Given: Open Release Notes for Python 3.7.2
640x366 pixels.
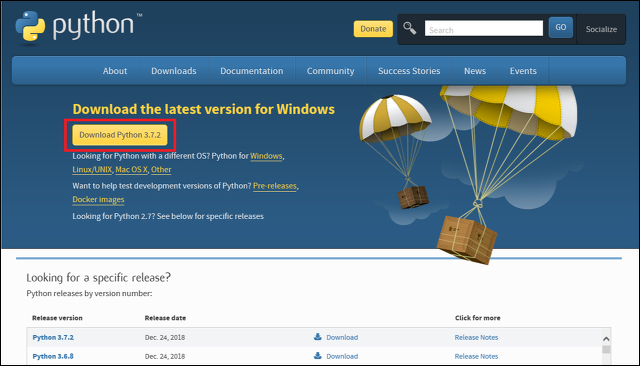Looking at the screenshot, I should point(476,337).
